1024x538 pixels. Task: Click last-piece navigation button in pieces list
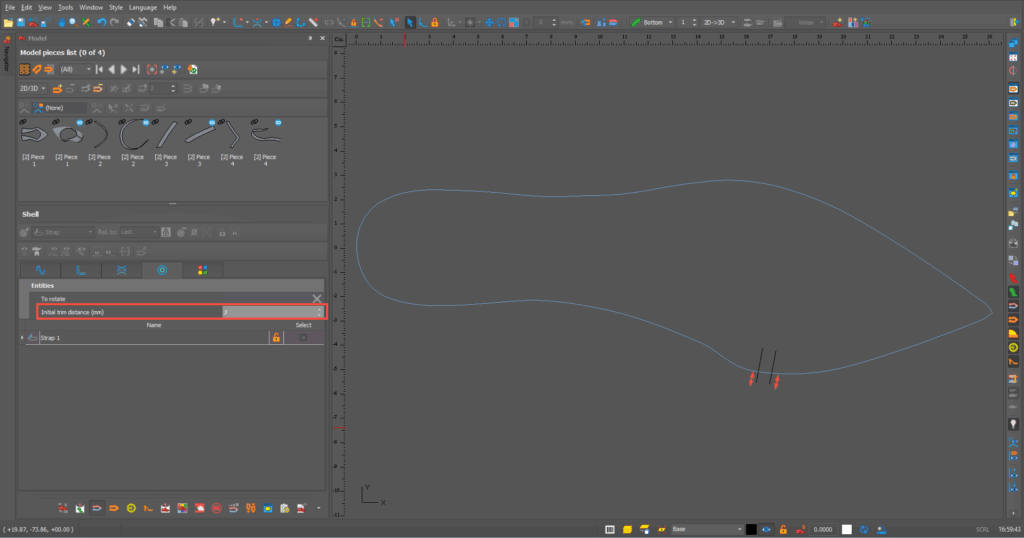coord(136,69)
